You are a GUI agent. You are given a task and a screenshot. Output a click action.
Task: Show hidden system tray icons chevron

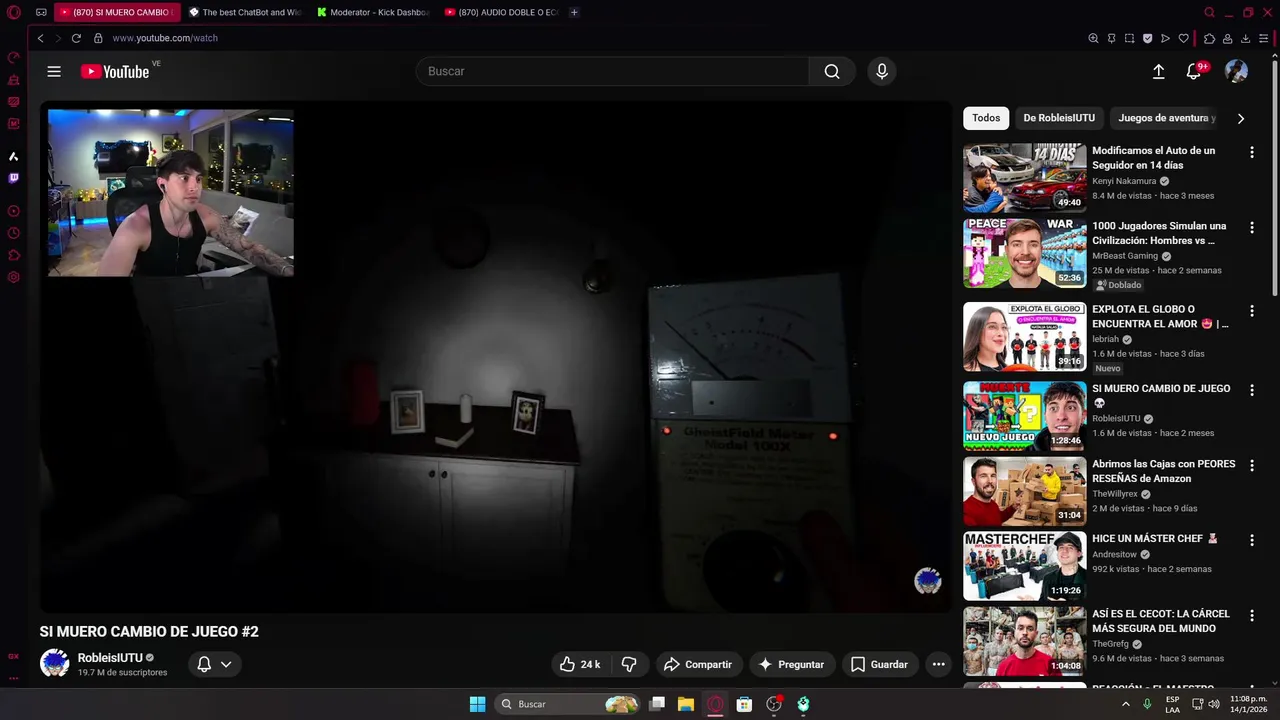1125,704
